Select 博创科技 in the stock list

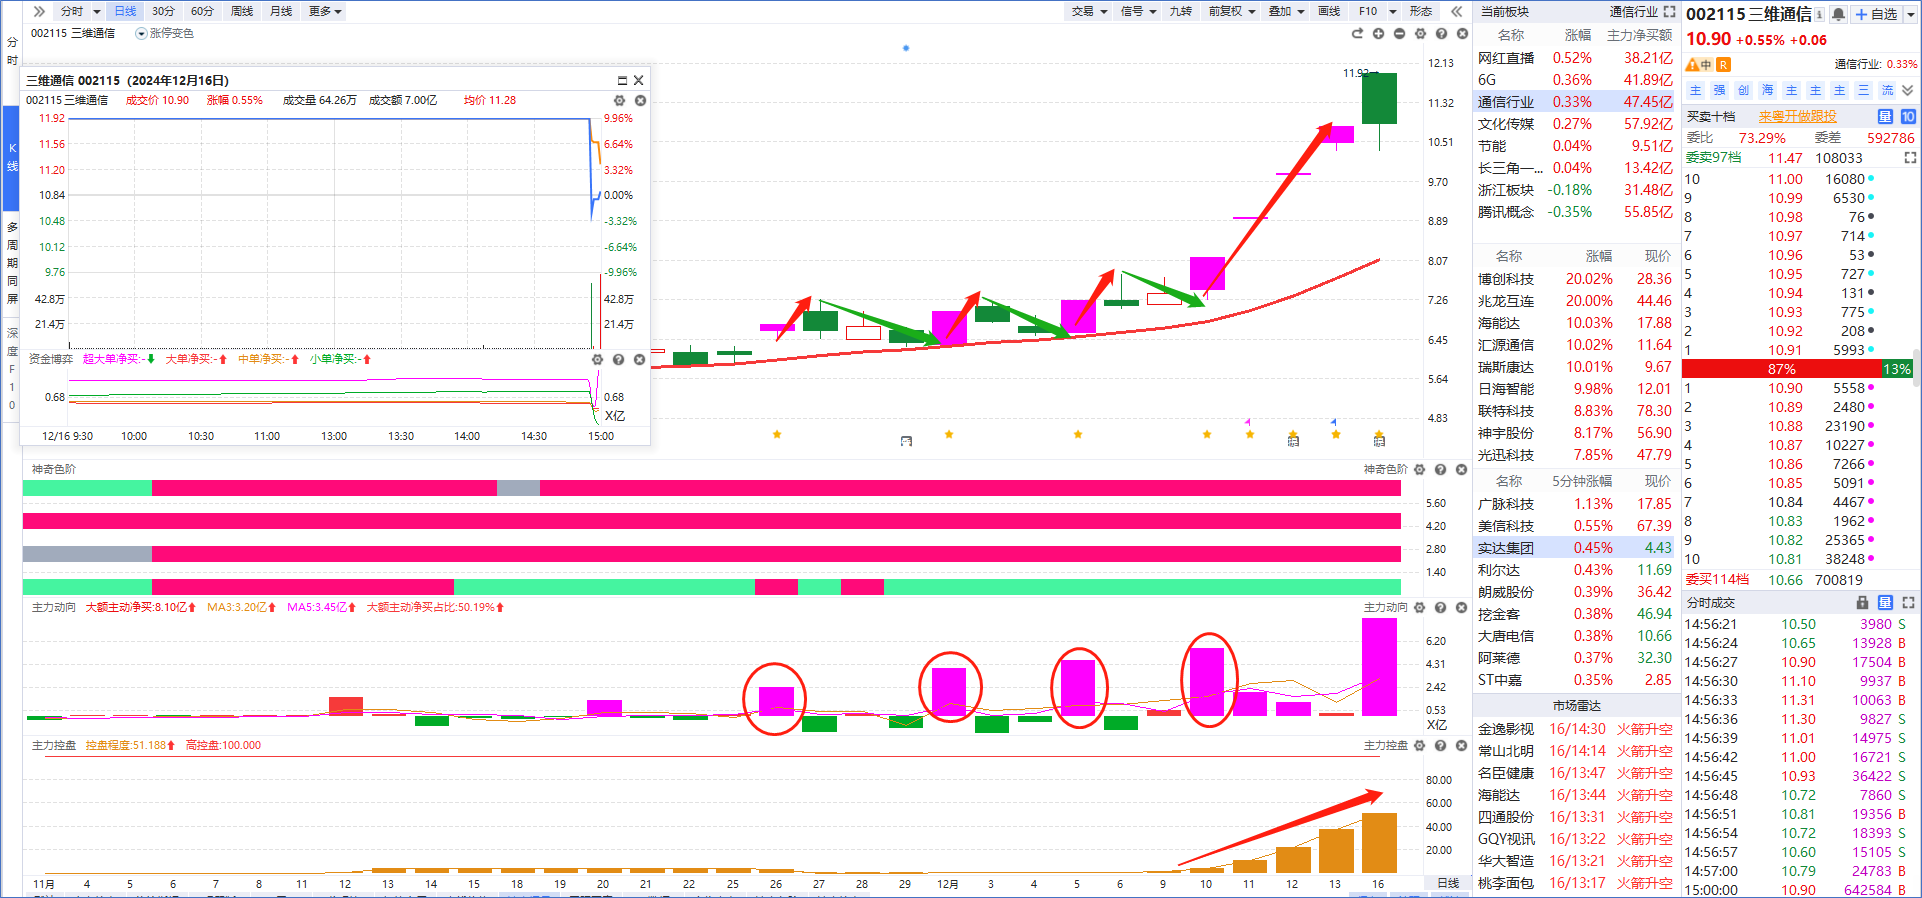1505,279
